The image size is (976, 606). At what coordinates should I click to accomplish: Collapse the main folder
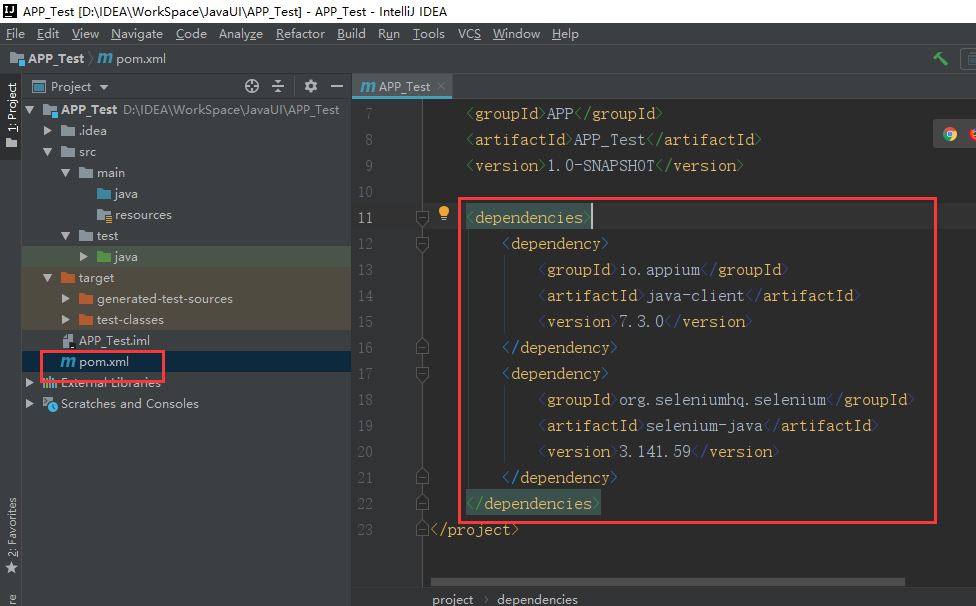click(66, 173)
